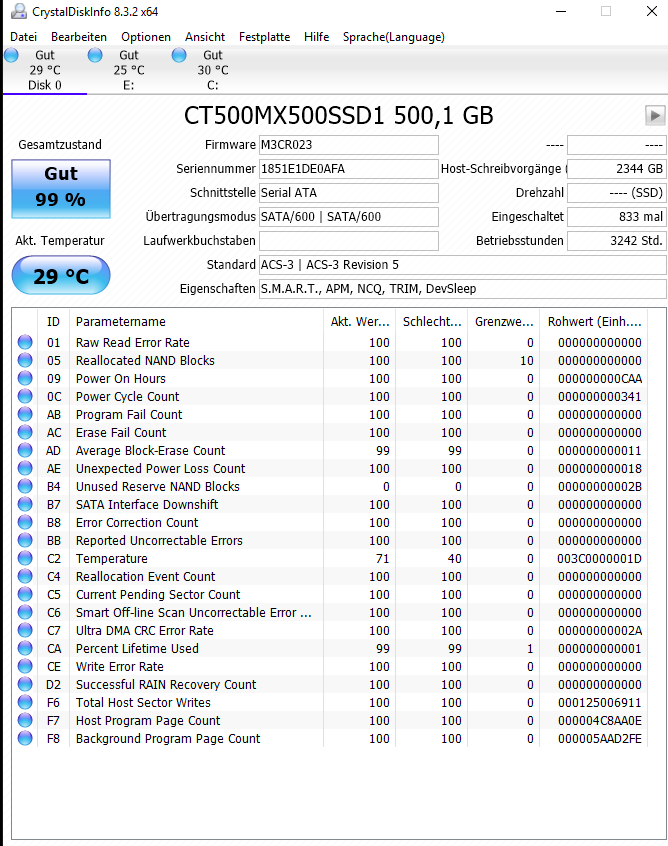
Task: Click status circle of Unused Reserve NAND Blocks
Action: [x=25, y=486]
